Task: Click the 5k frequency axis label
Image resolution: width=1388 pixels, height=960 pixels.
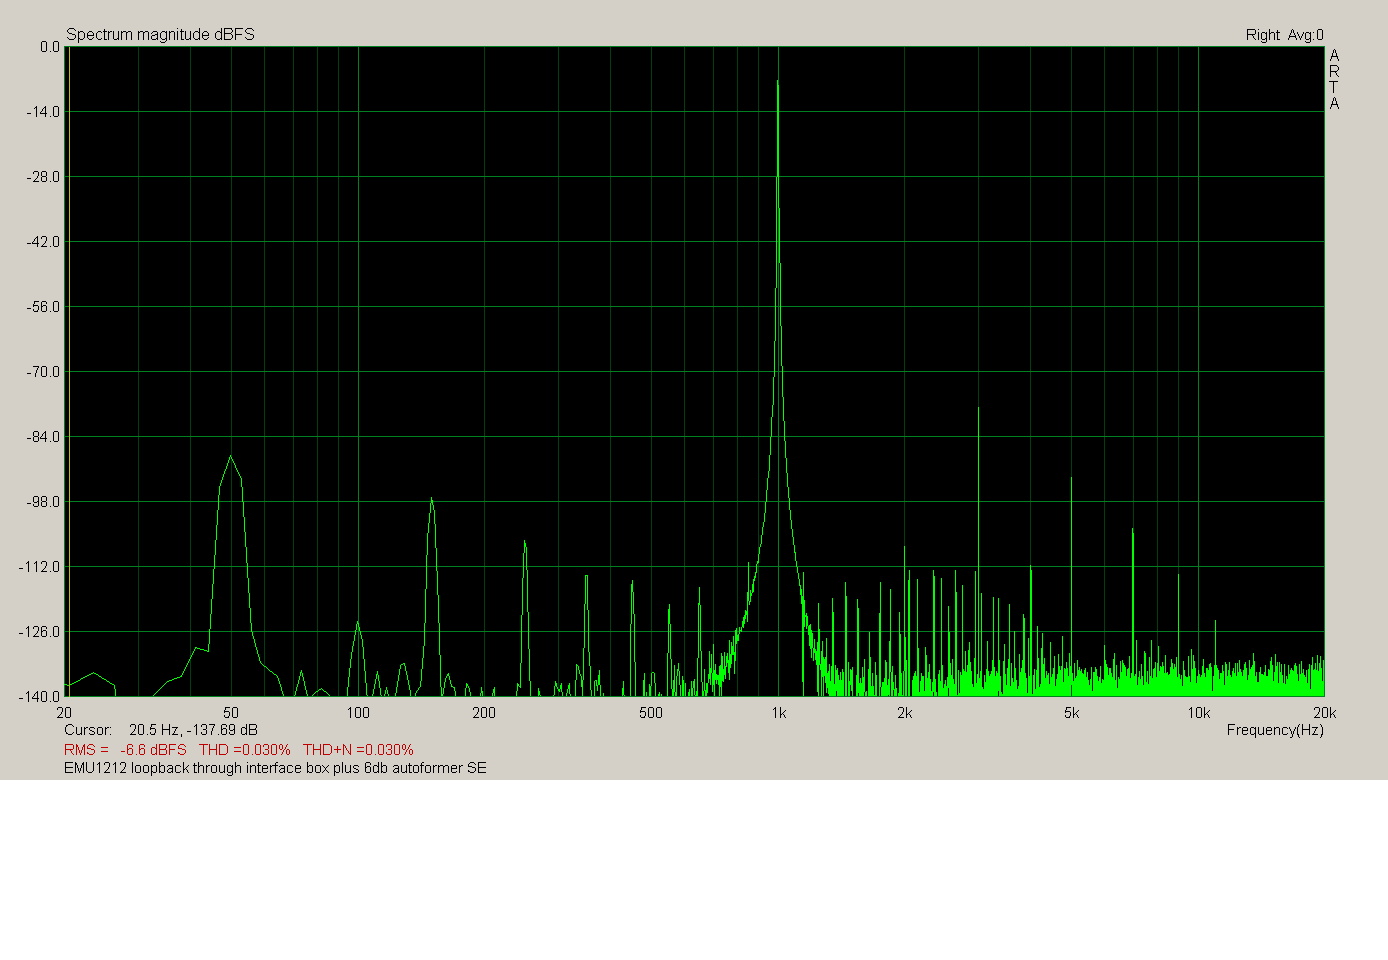Action: coord(1072,713)
